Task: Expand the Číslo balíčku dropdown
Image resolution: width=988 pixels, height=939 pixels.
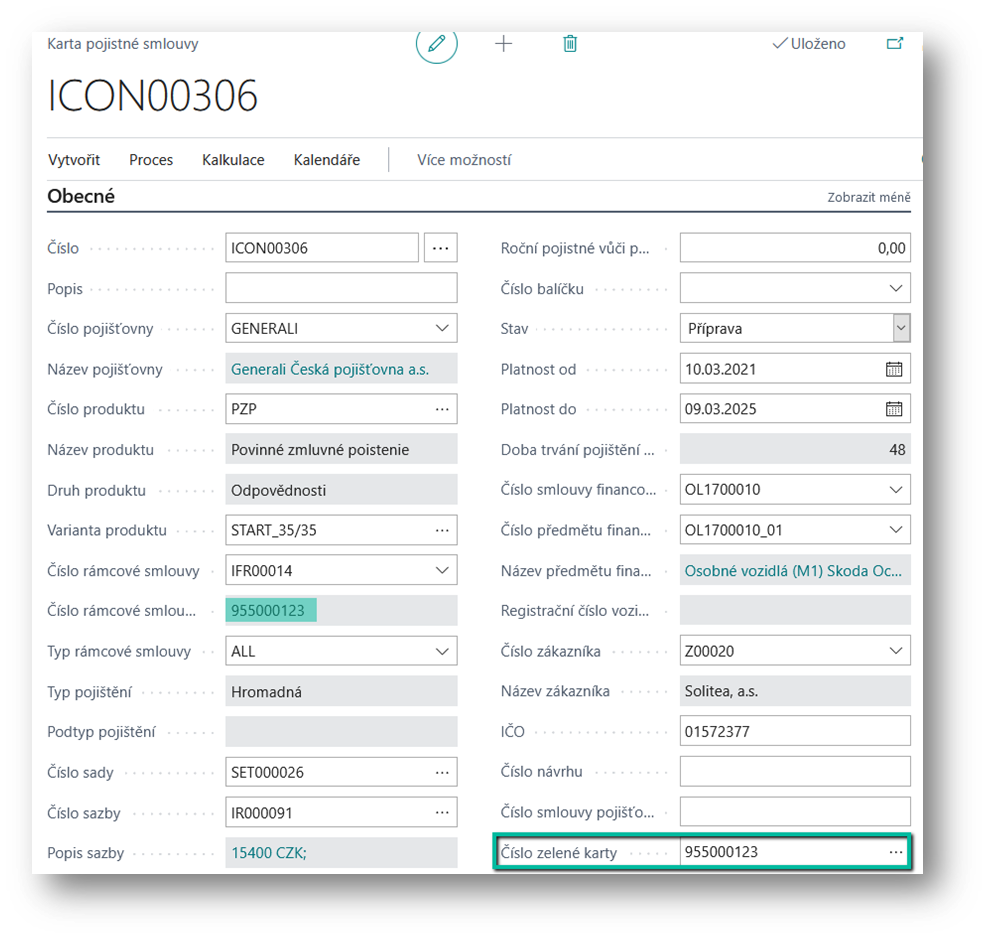Action: pos(895,288)
